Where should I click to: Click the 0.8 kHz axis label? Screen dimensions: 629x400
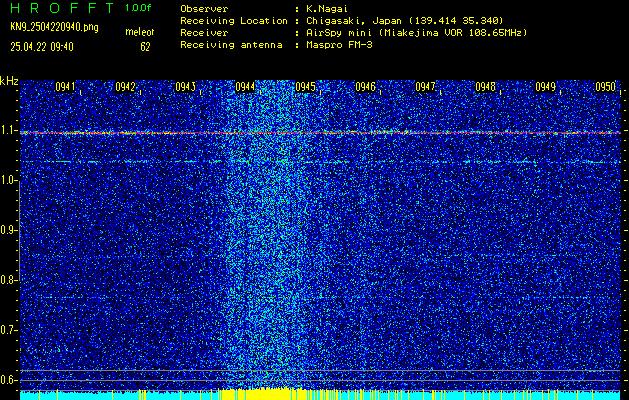point(8,280)
